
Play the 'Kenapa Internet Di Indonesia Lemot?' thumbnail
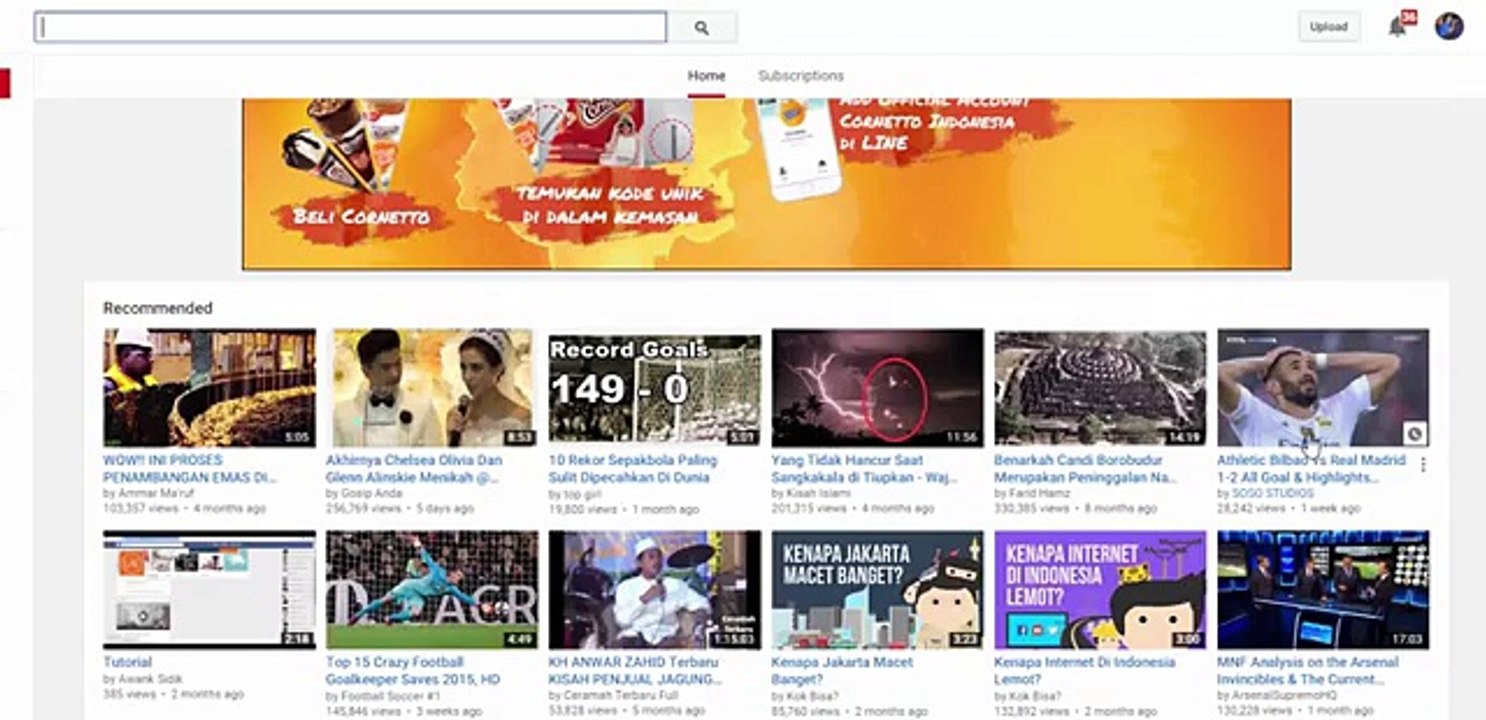(x=1100, y=590)
